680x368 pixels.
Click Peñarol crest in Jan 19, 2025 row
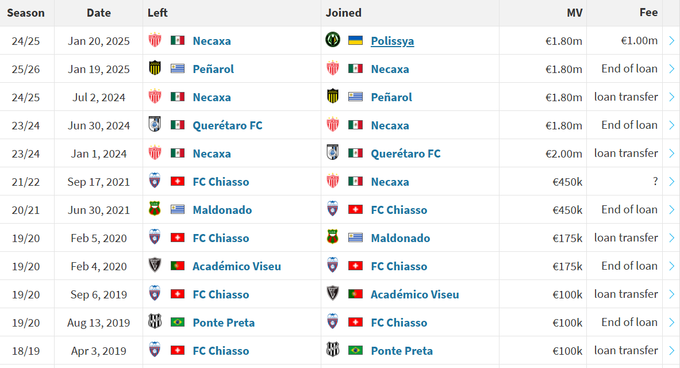(155, 68)
